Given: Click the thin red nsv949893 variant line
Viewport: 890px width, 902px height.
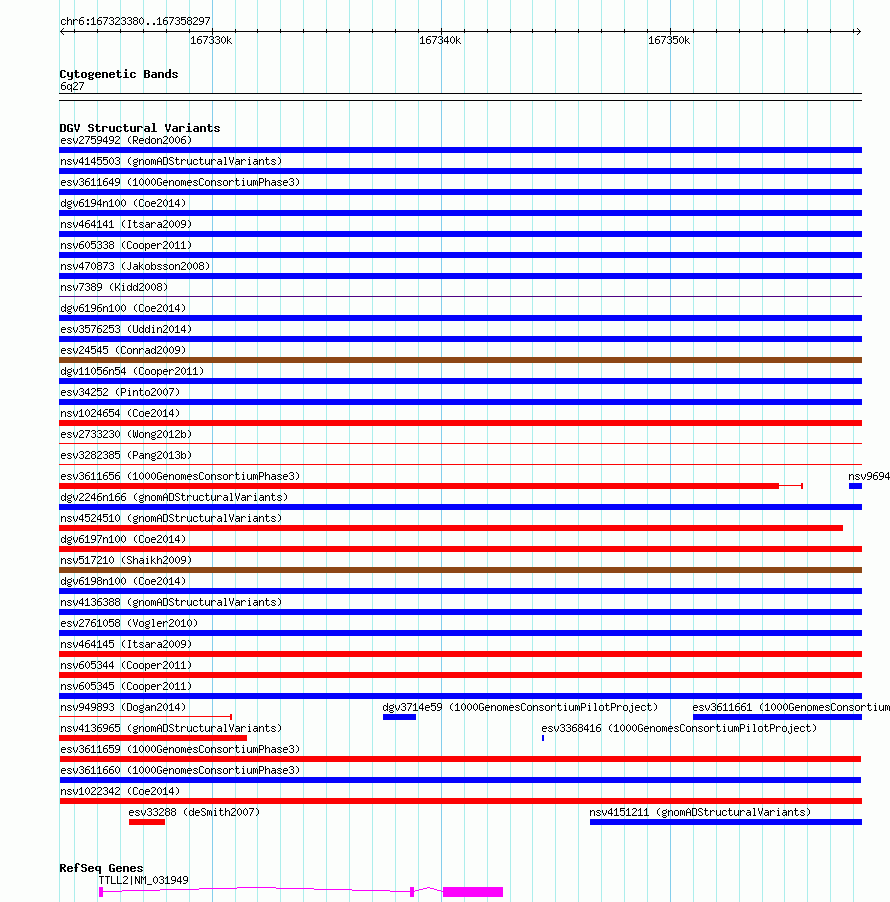Looking at the screenshot, I should coord(145,717).
